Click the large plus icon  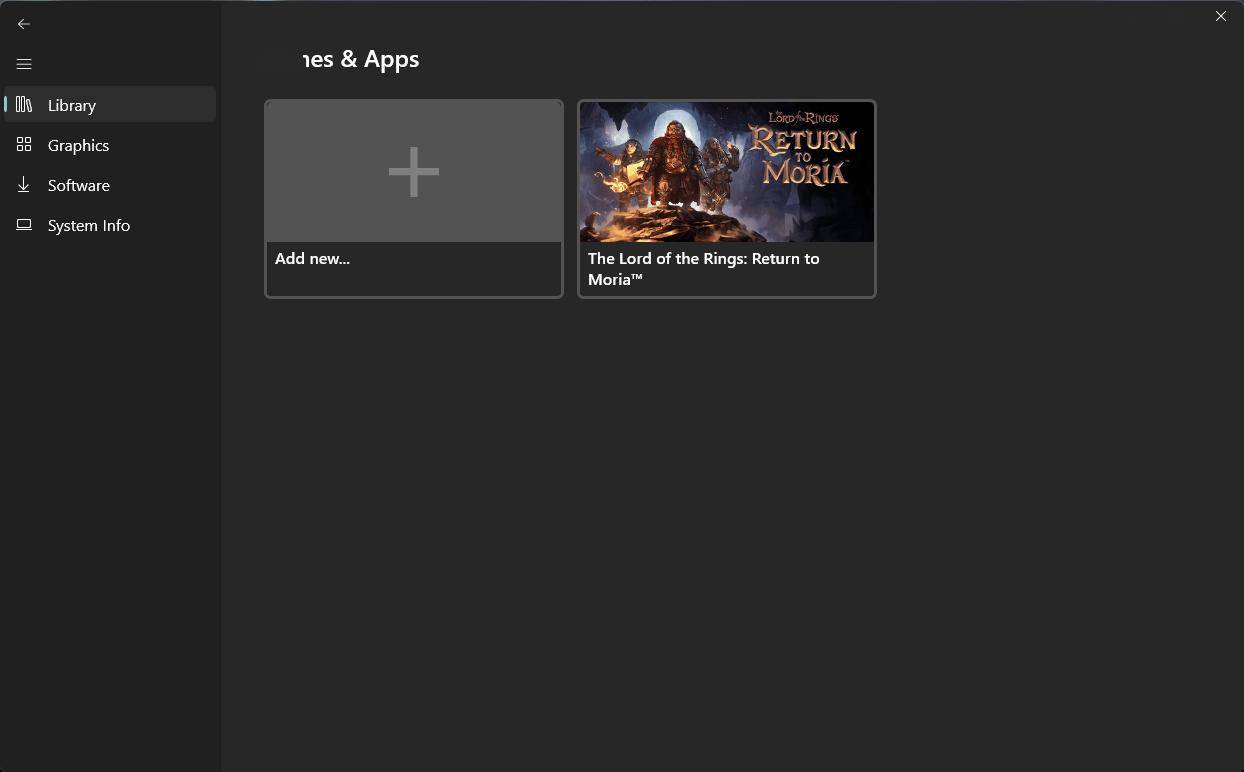click(414, 172)
